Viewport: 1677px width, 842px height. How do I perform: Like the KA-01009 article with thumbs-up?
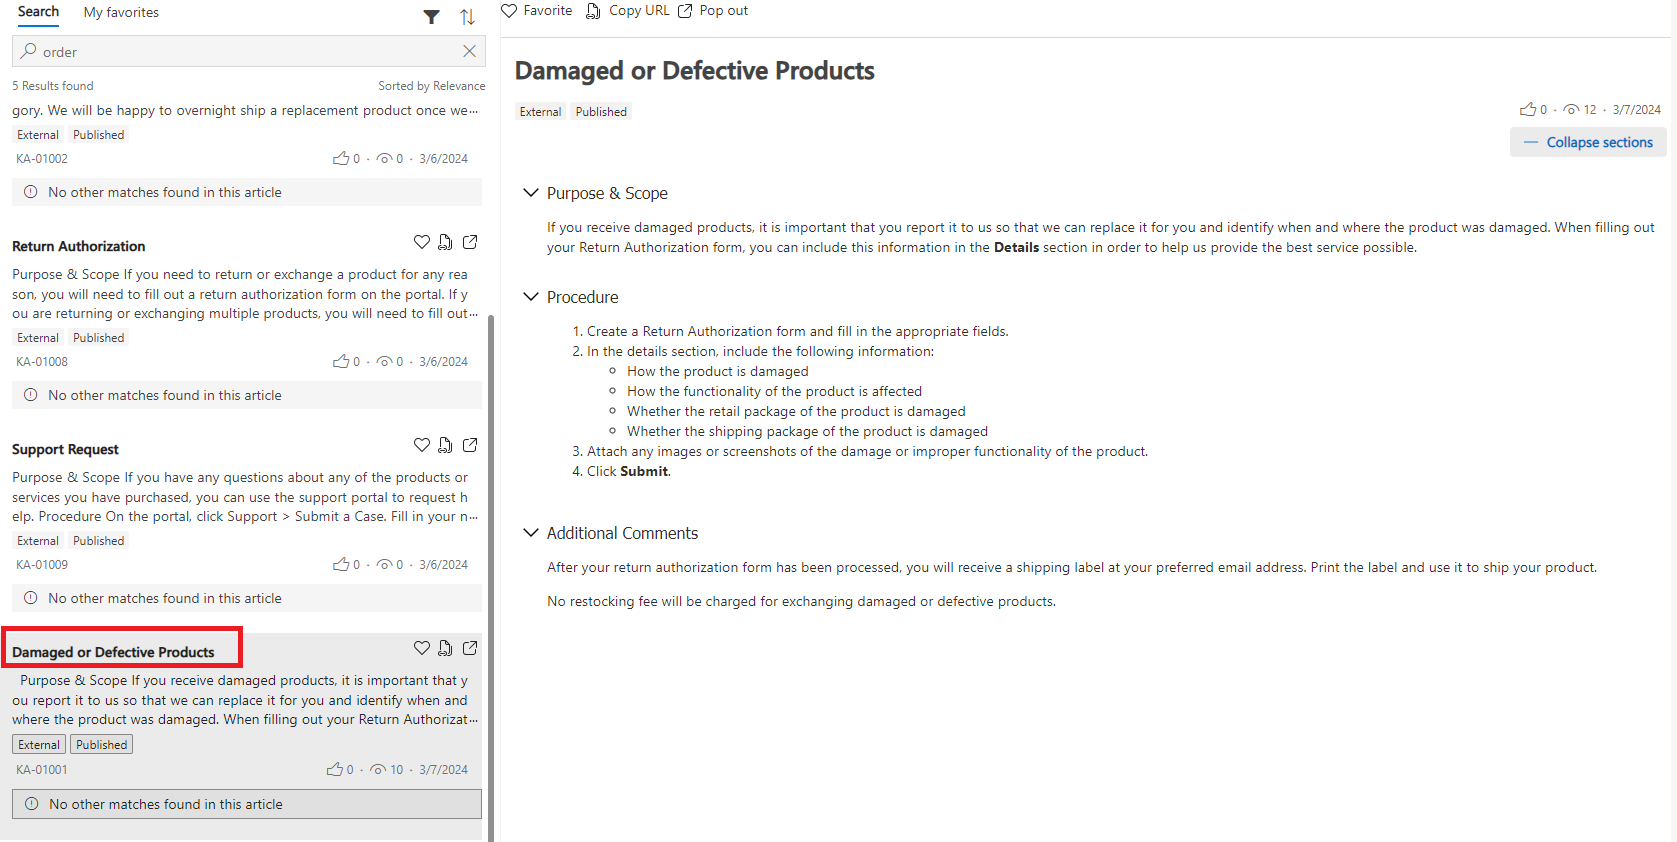(x=341, y=564)
